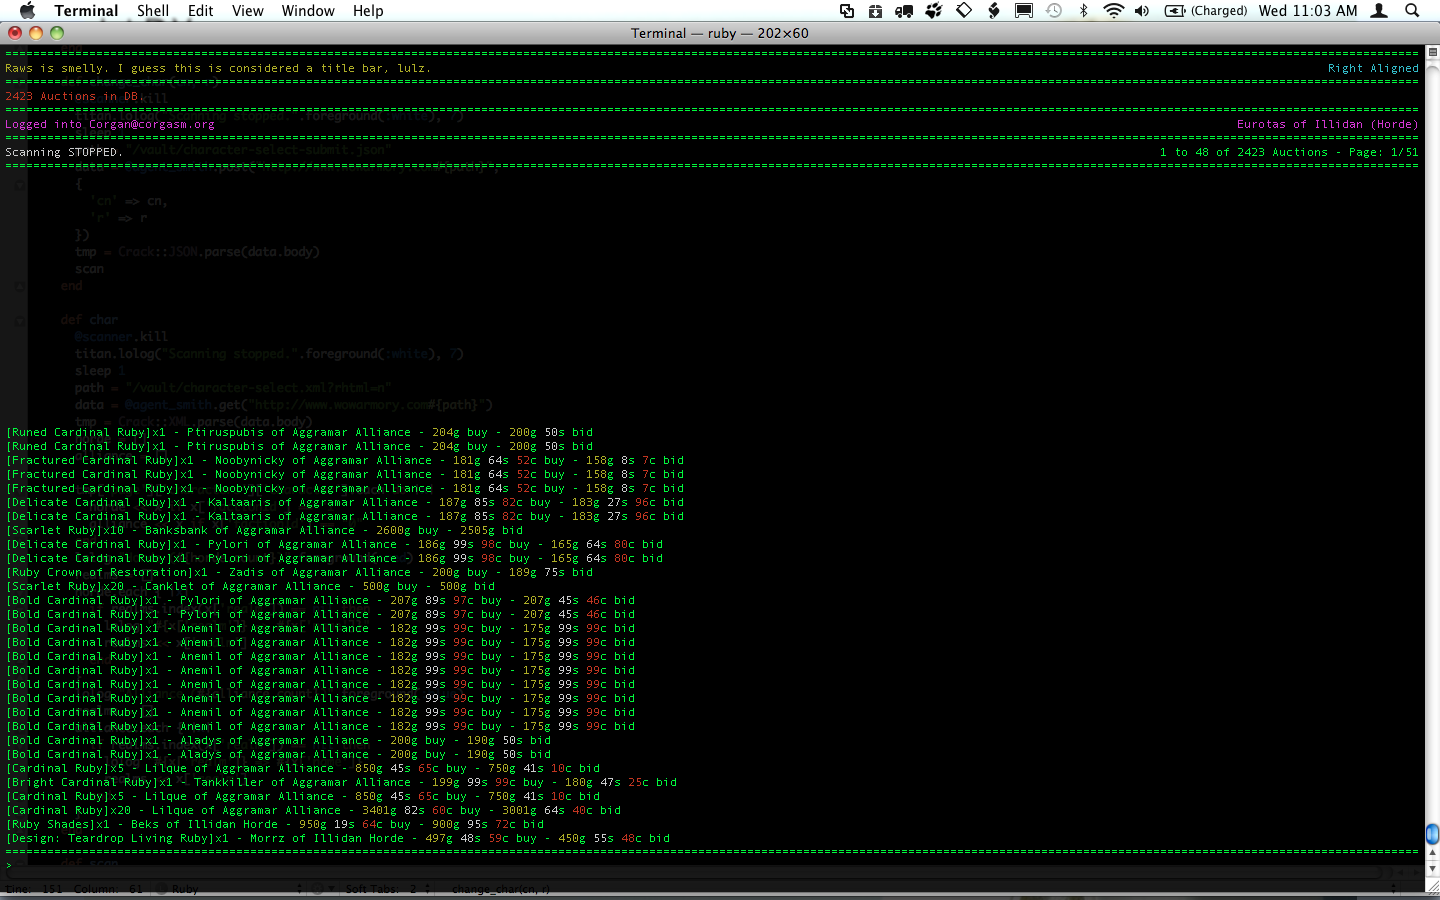Image resolution: width=1440 pixels, height=900 pixels.
Task: Open the Terminal application menu
Action: [x=86, y=11]
